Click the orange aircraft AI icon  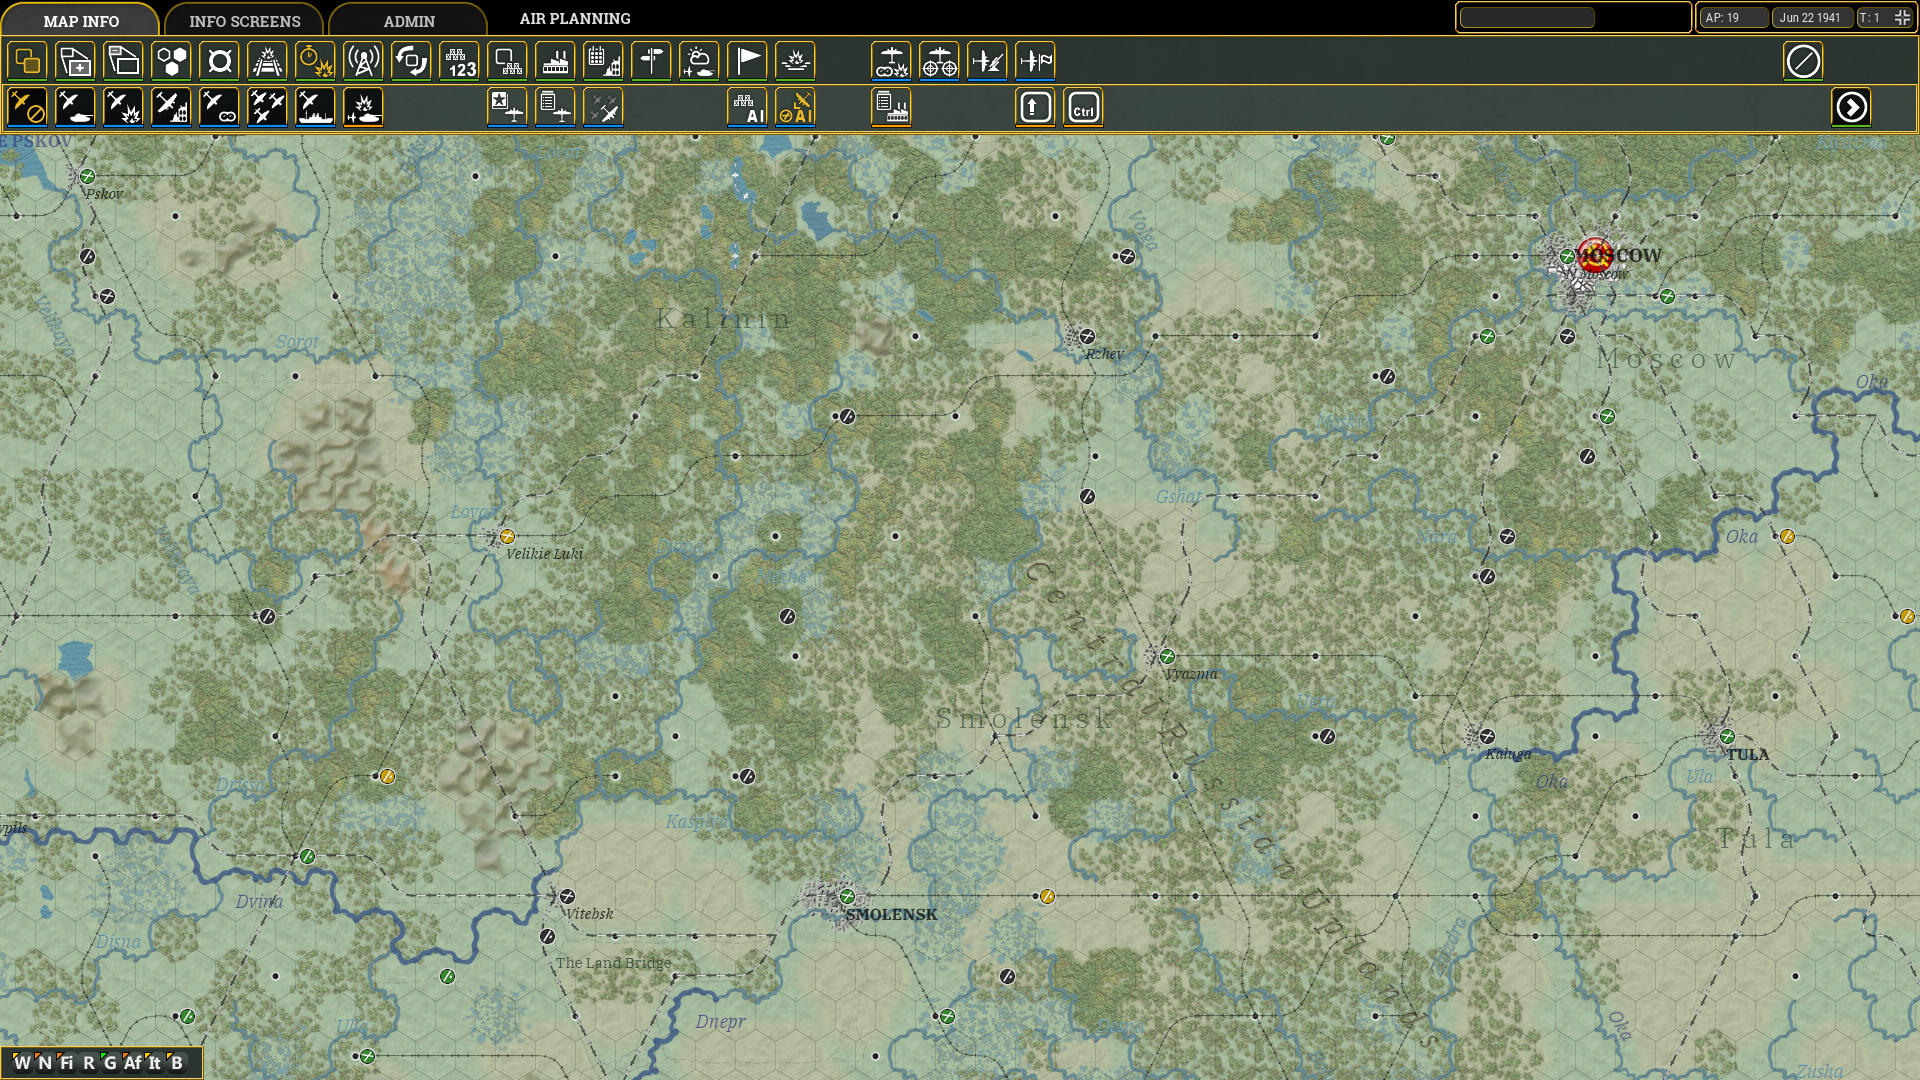point(795,107)
